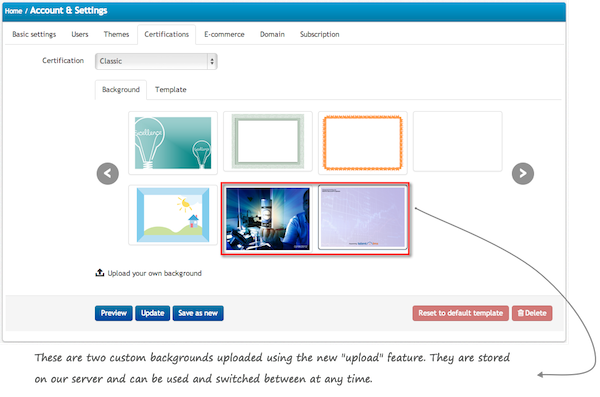Image resolution: width=600 pixels, height=397 pixels.
Task: Click the previous backgrounds arrow
Action: (108, 173)
